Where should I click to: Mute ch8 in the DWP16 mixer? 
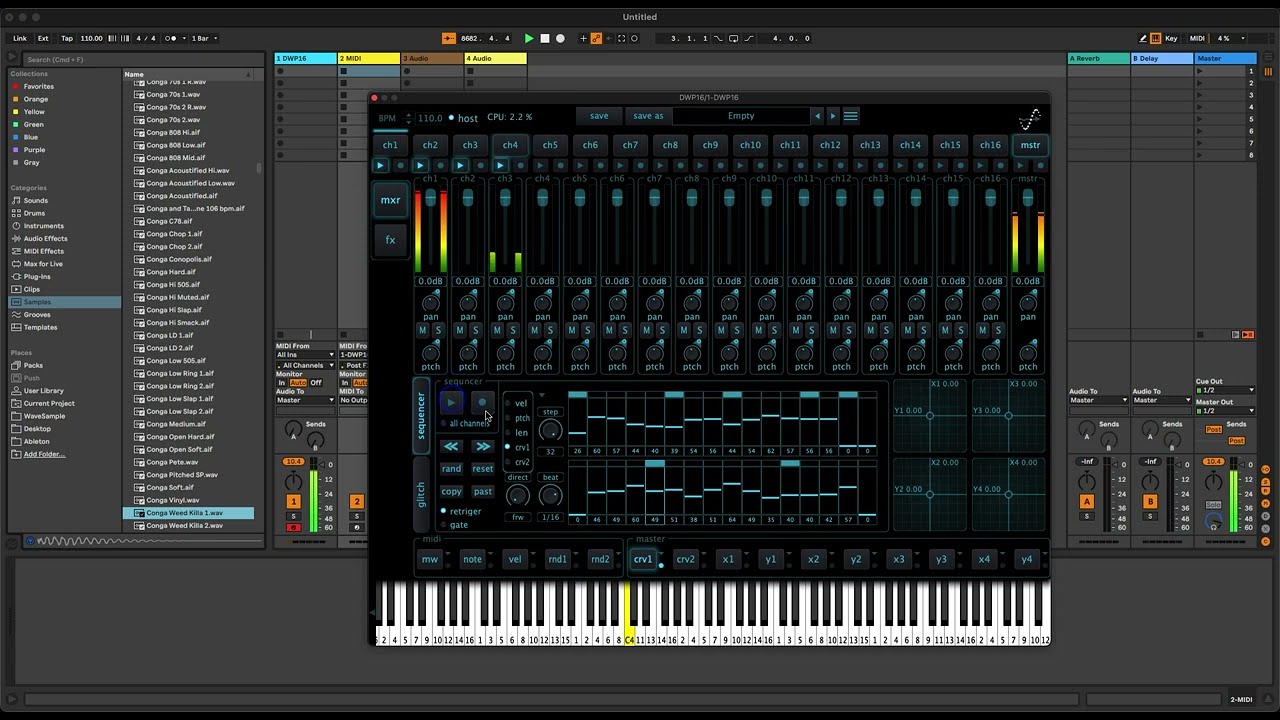point(684,330)
